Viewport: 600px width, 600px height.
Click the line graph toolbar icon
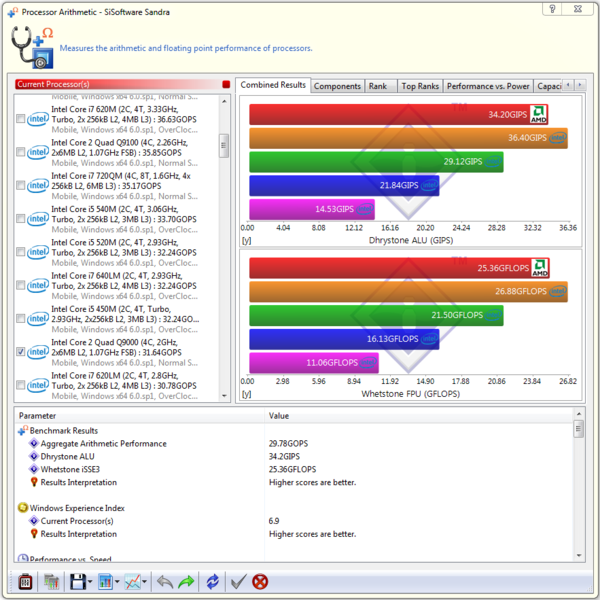pyautogui.click(x=132, y=582)
